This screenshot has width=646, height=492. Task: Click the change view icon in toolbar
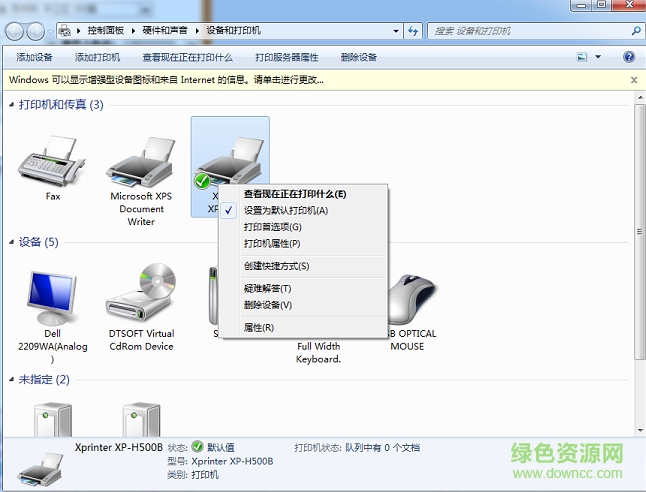coord(582,57)
